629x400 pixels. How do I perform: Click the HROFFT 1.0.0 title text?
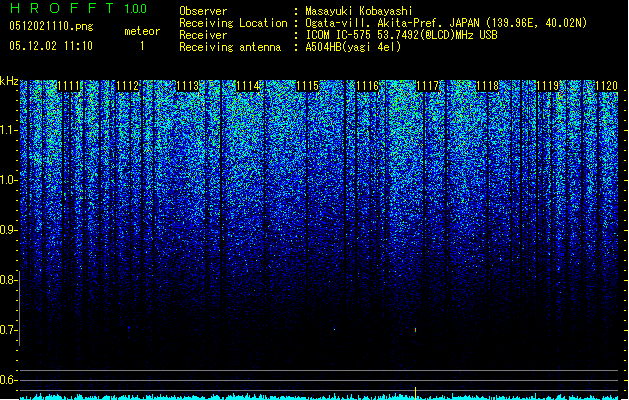pyautogui.click(x=78, y=8)
